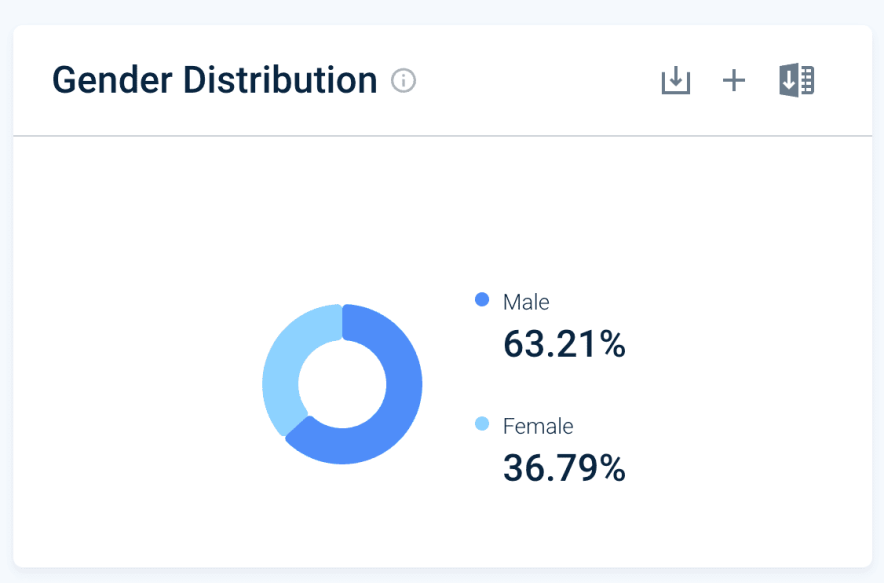Click empty header space between title and icons
This screenshot has width=884, height=583.
540,81
